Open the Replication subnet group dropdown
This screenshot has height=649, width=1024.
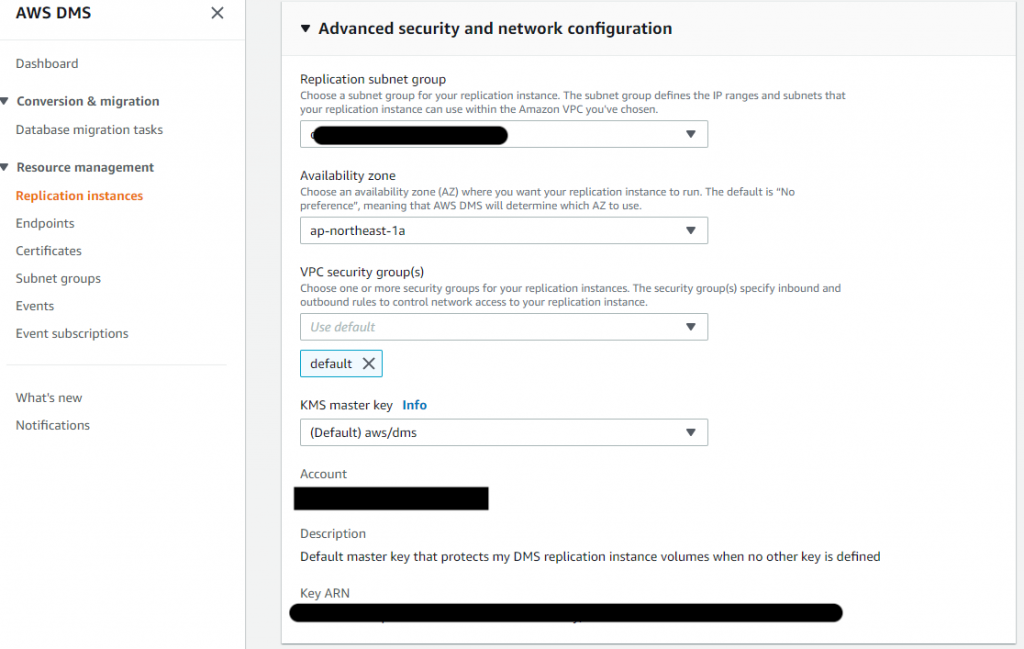tap(690, 134)
